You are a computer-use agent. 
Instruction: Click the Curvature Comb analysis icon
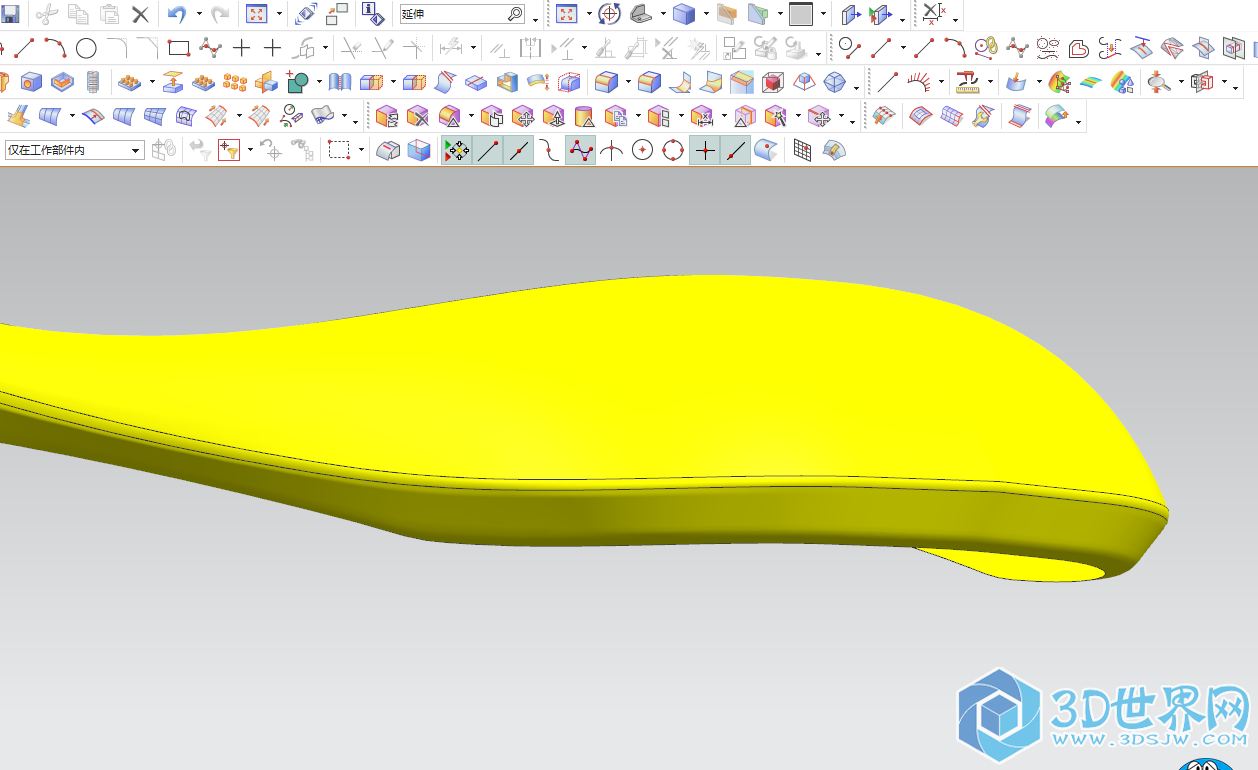coord(920,82)
